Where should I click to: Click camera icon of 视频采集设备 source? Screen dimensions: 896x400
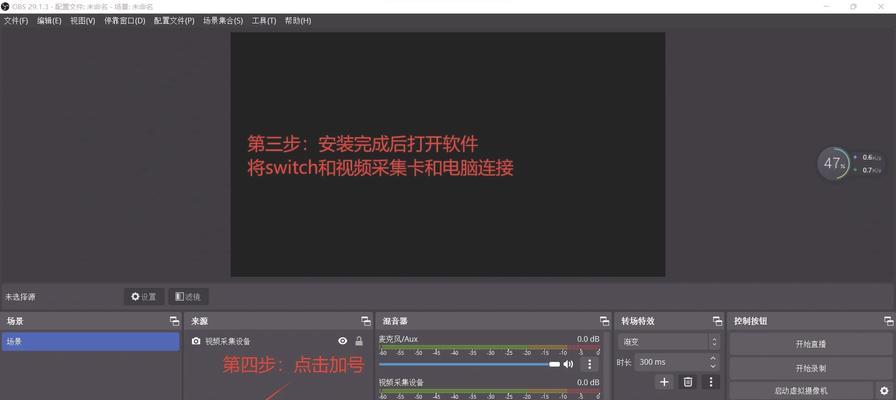point(196,341)
